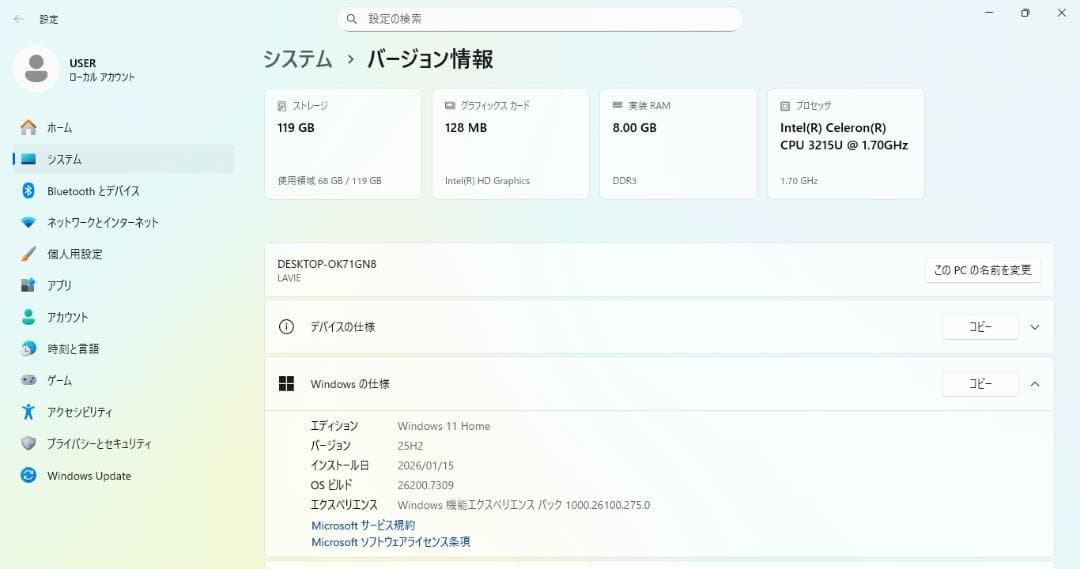This screenshot has width=1080, height=569.
Task: Click the Windows Update sync icon
Action: [28, 475]
